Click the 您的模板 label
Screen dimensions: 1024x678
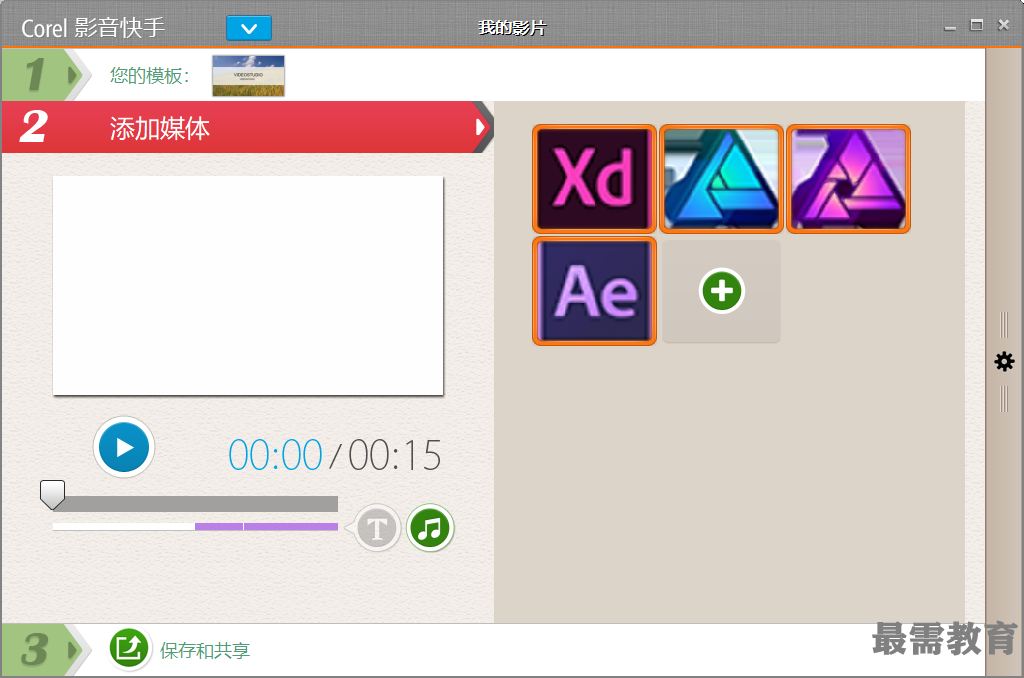click(150, 76)
